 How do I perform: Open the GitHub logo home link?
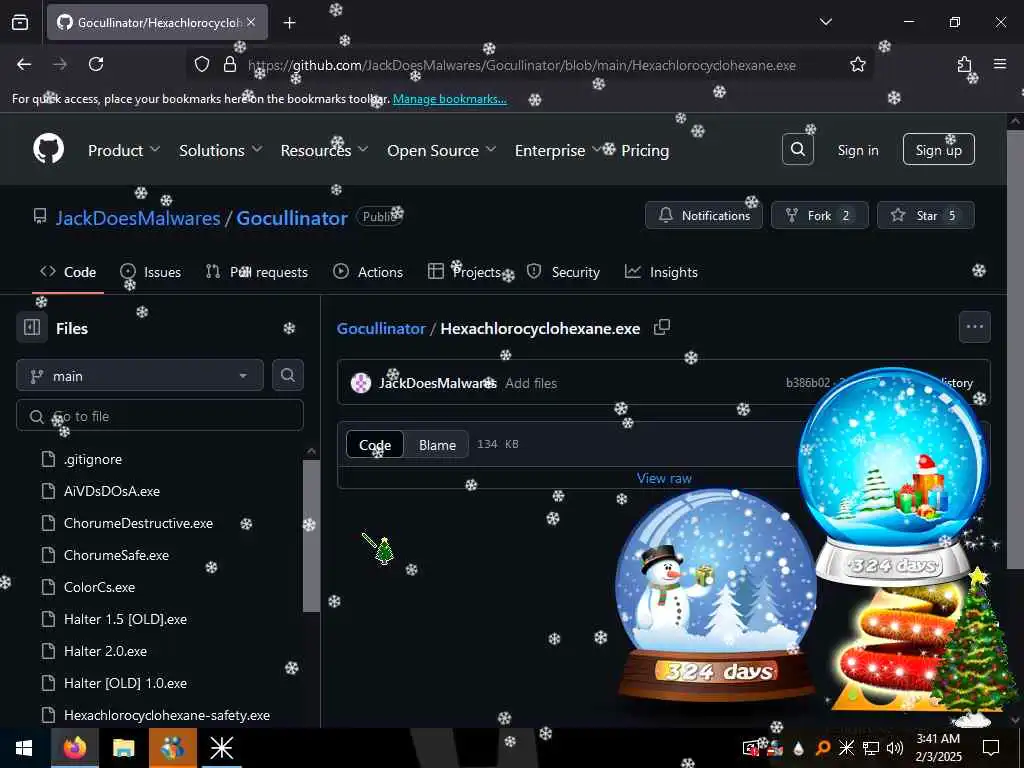(x=49, y=149)
